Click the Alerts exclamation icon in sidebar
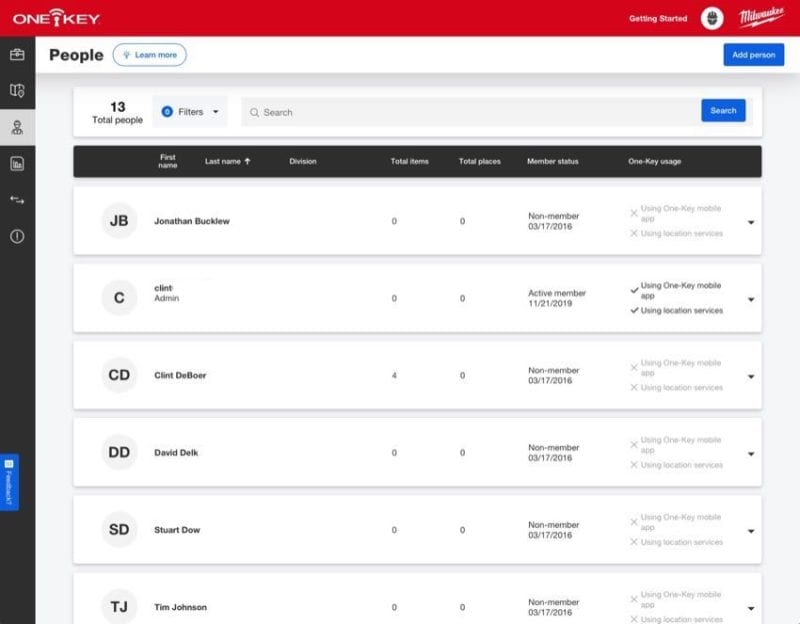This screenshot has height=624, width=800. click(x=17, y=236)
